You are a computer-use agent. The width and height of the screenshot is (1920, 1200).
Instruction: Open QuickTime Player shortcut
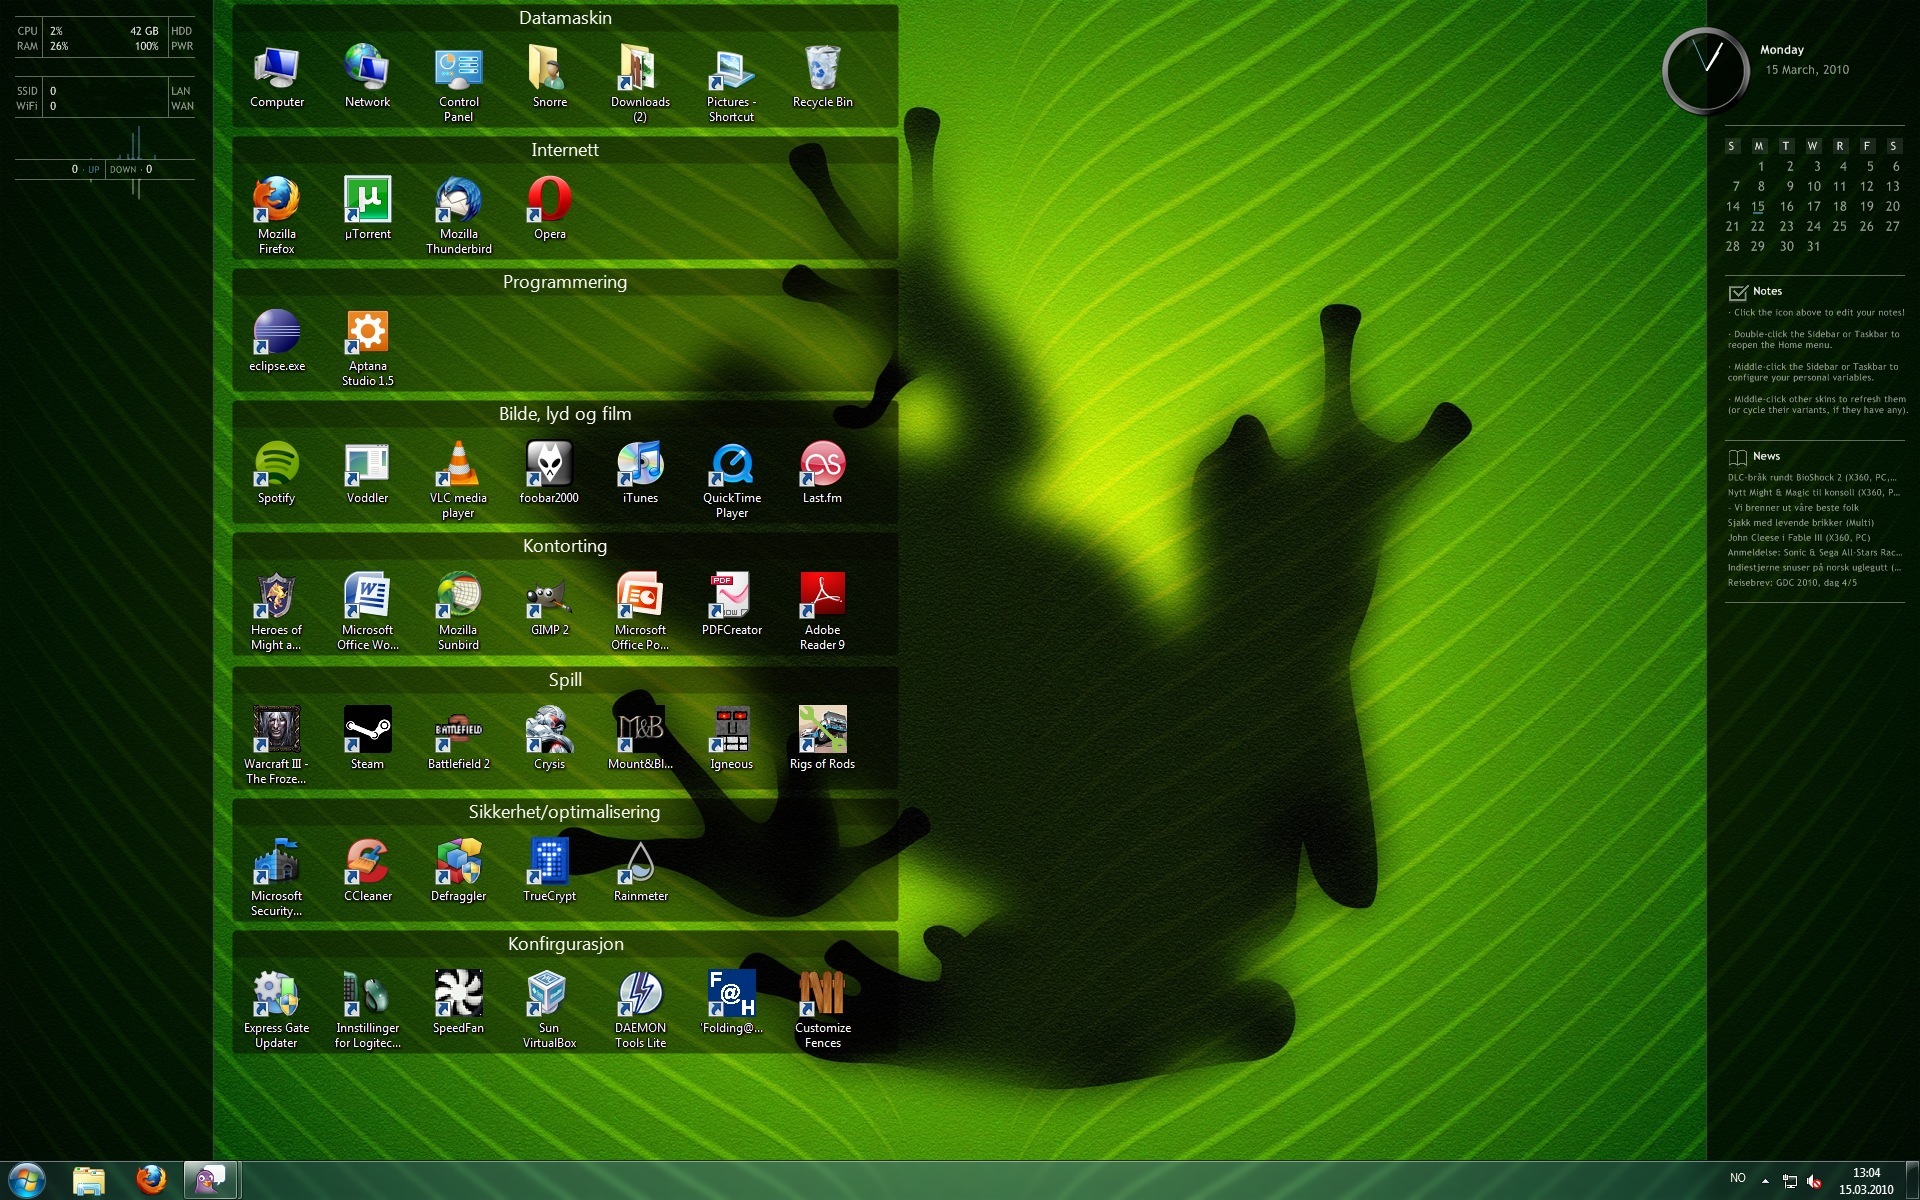click(x=732, y=480)
